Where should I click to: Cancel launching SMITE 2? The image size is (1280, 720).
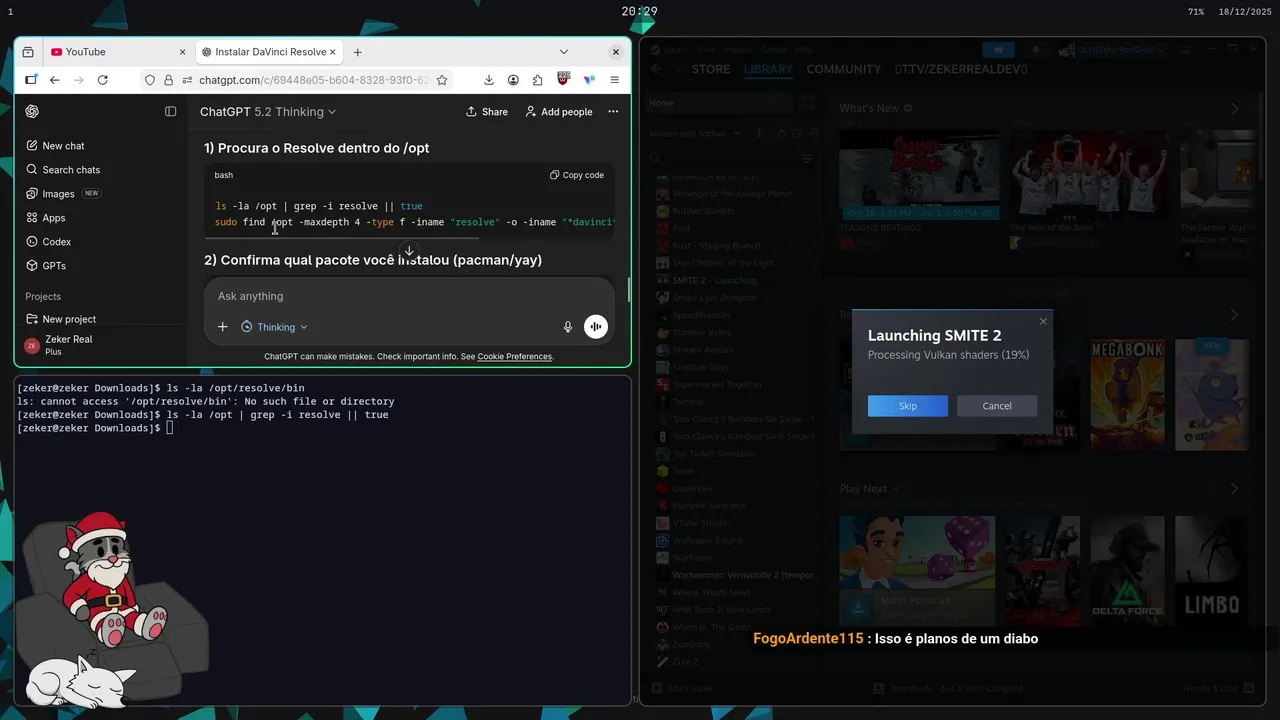[x=997, y=406]
